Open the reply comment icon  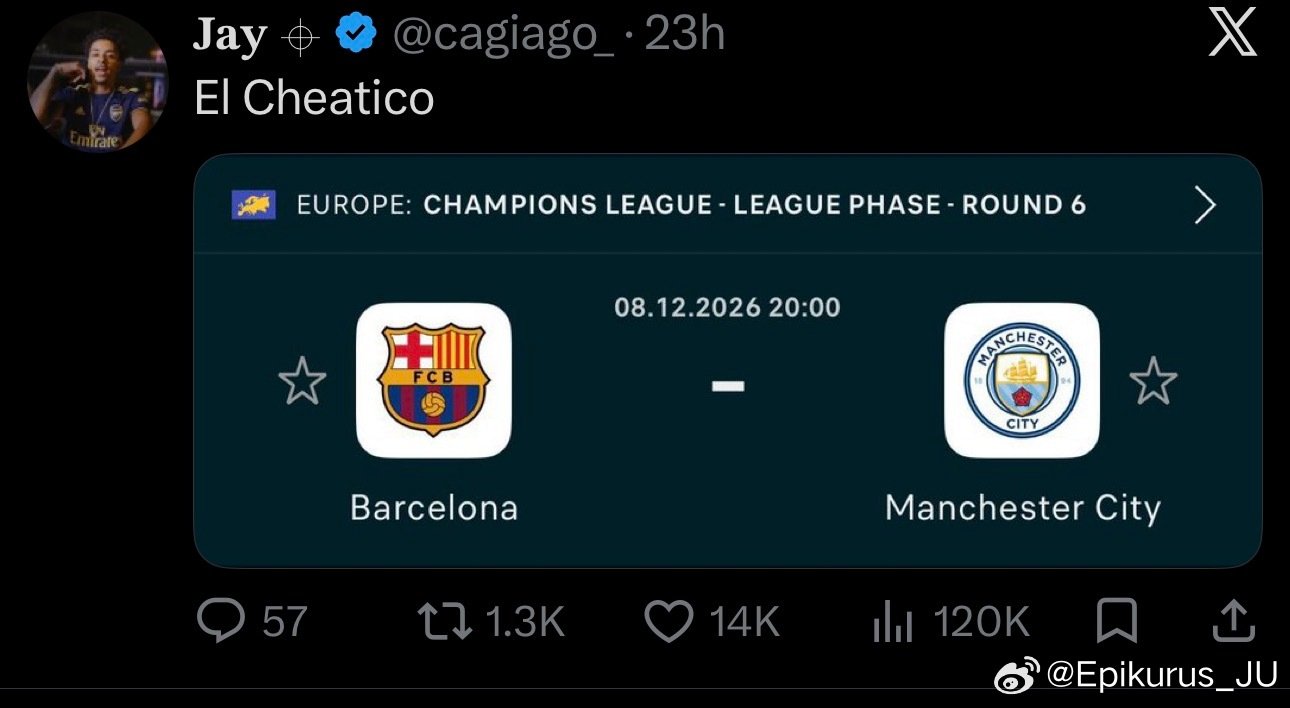click(221, 622)
